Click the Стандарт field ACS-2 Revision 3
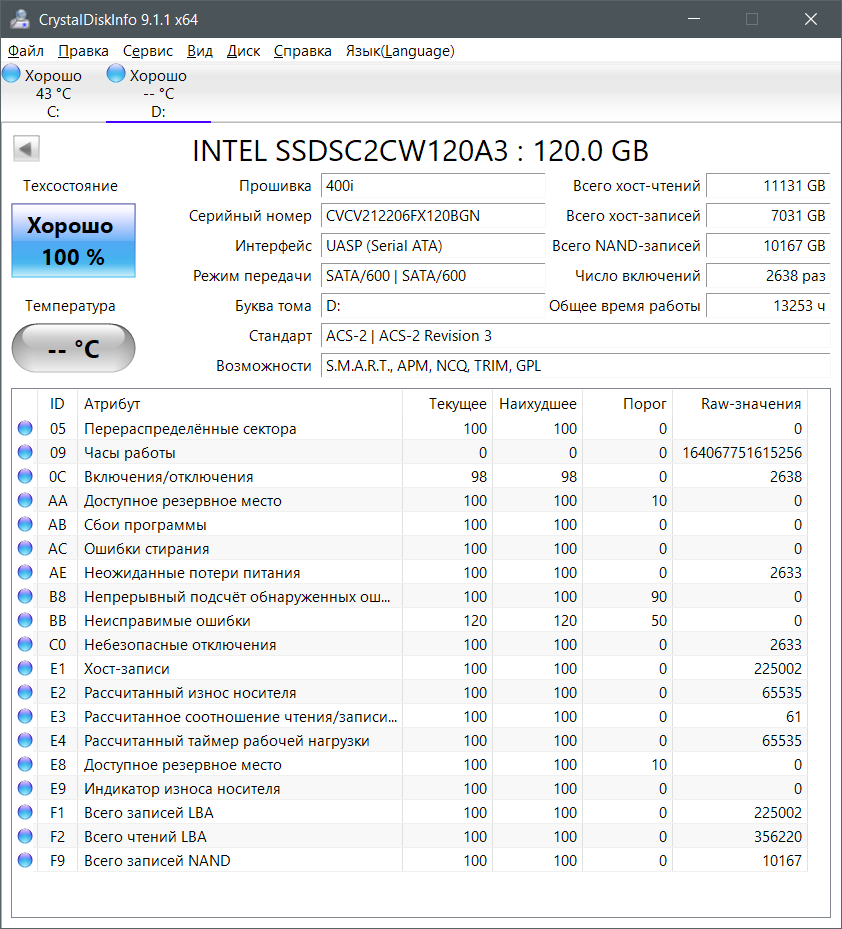 (575, 335)
